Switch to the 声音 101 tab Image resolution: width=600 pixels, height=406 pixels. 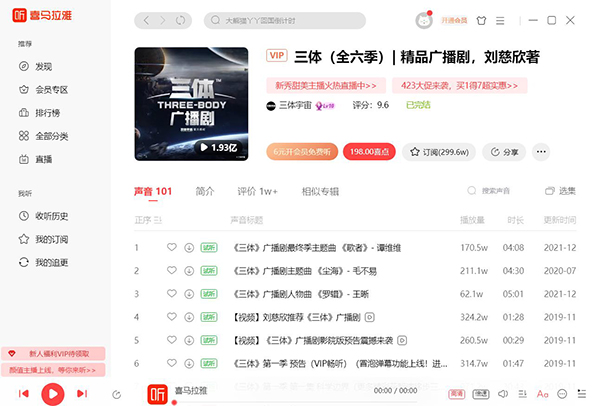tap(153, 191)
